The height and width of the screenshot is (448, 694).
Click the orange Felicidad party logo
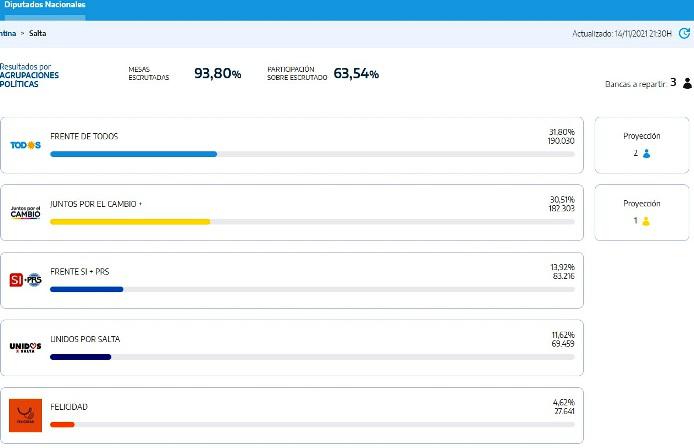(25, 415)
